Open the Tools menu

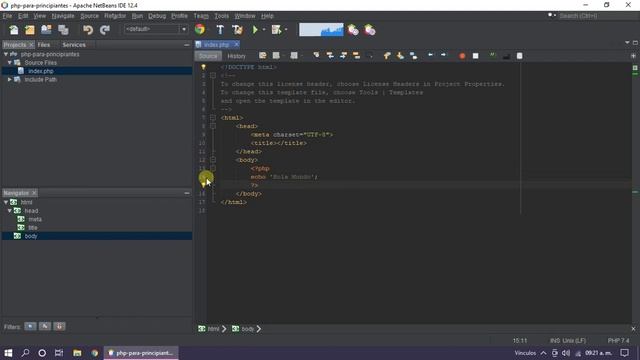click(x=222, y=16)
